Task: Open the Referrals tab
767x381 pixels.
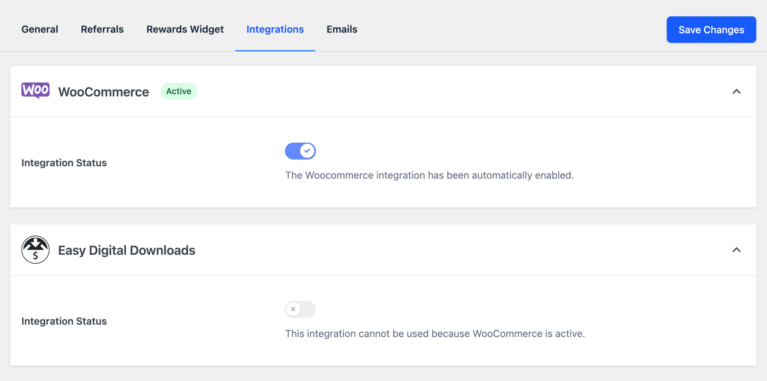Action: pos(102,29)
